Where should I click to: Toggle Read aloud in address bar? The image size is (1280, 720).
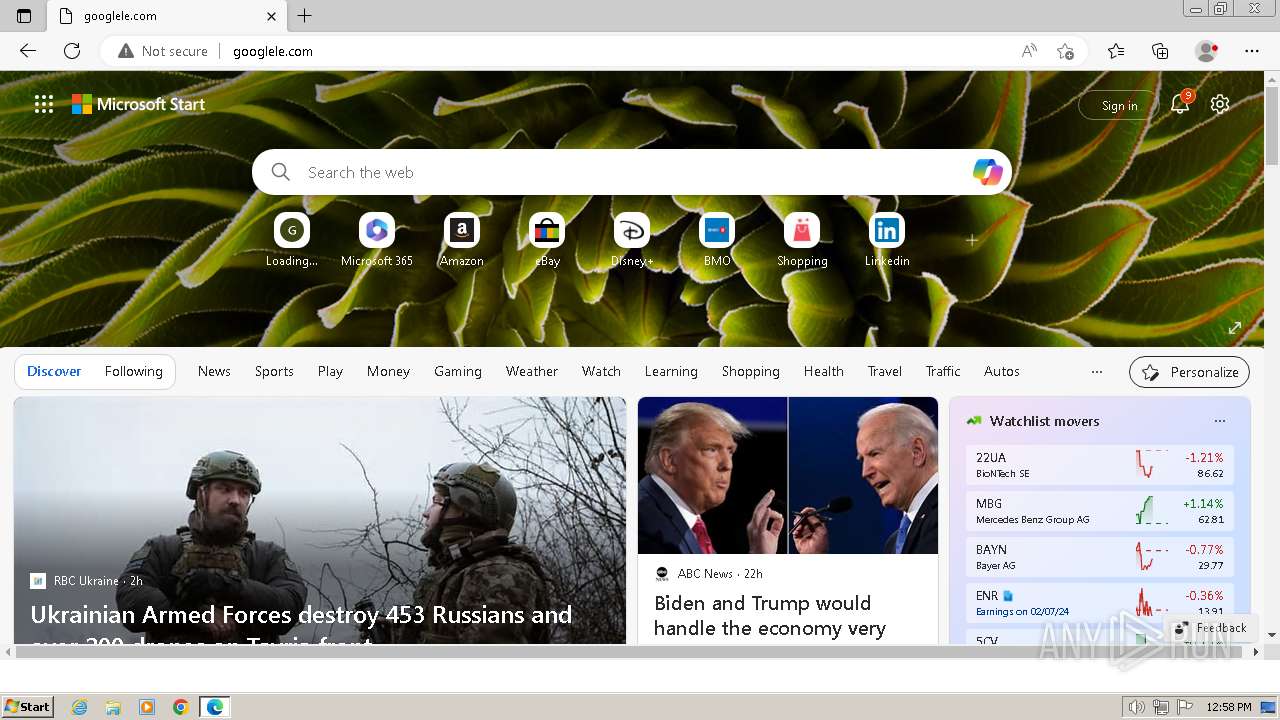tap(1029, 51)
